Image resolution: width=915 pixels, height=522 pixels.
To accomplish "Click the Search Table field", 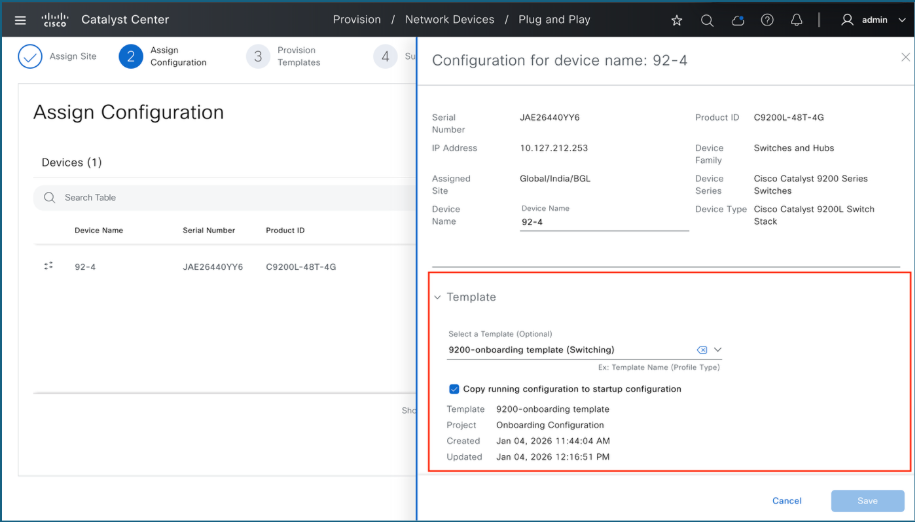I will pos(225,198).
